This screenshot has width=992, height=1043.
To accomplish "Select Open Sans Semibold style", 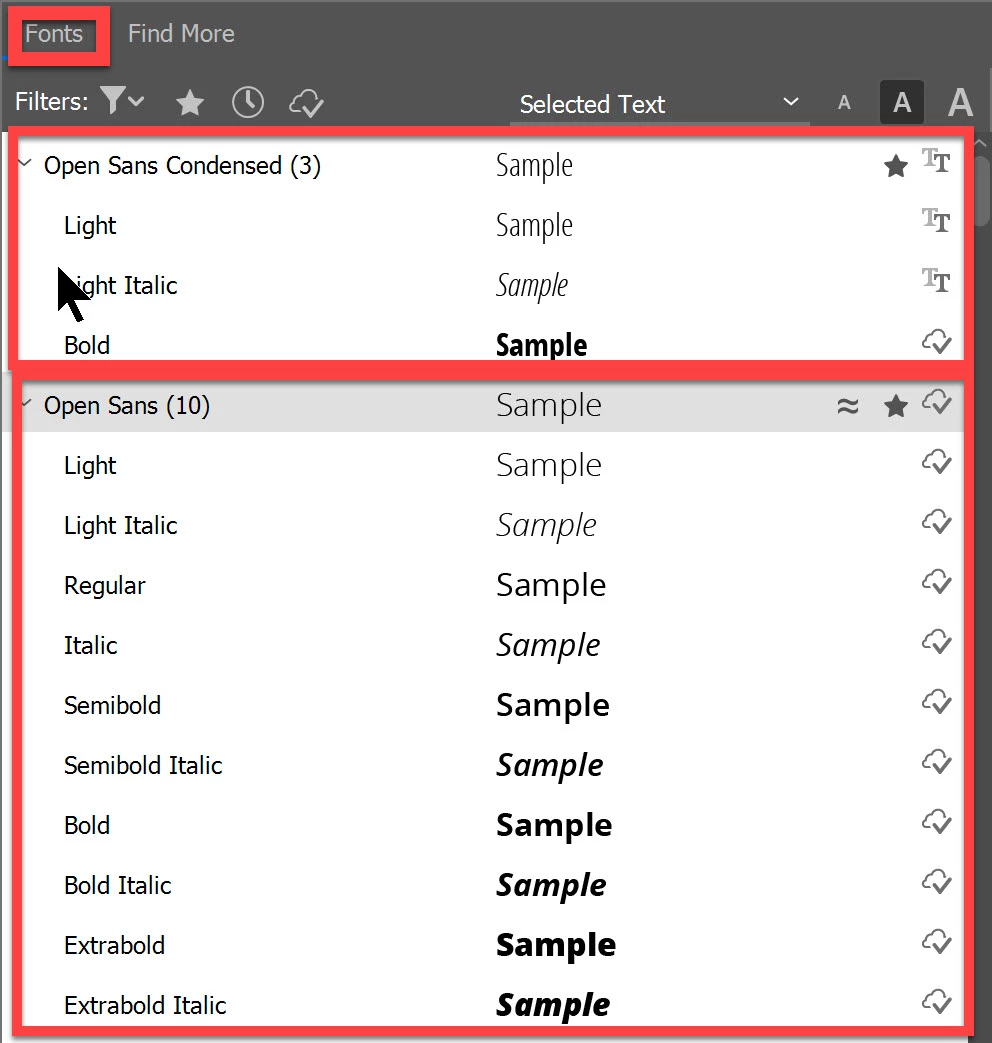I will pyautogui.click(x=112, y=705).
